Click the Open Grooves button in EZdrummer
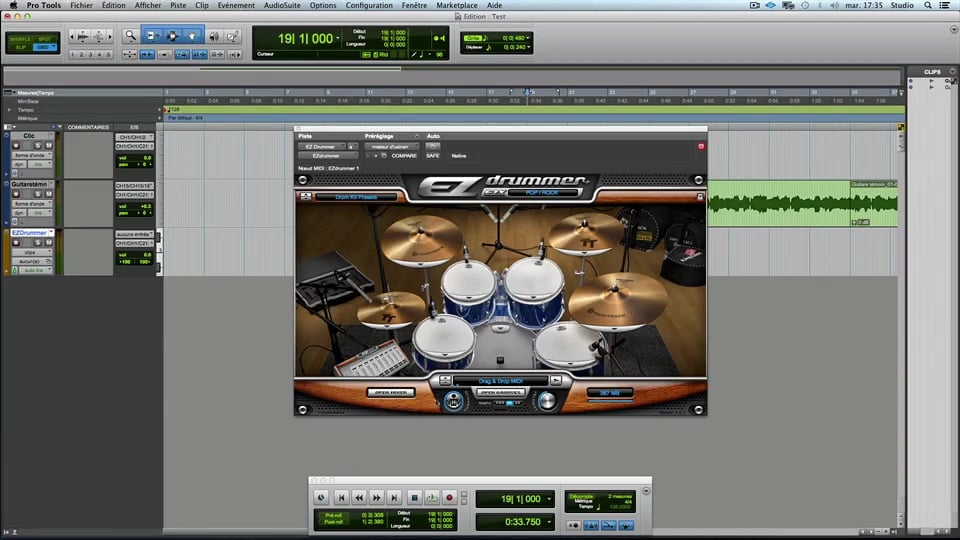960x540 pixels. (x=500, y=392)
